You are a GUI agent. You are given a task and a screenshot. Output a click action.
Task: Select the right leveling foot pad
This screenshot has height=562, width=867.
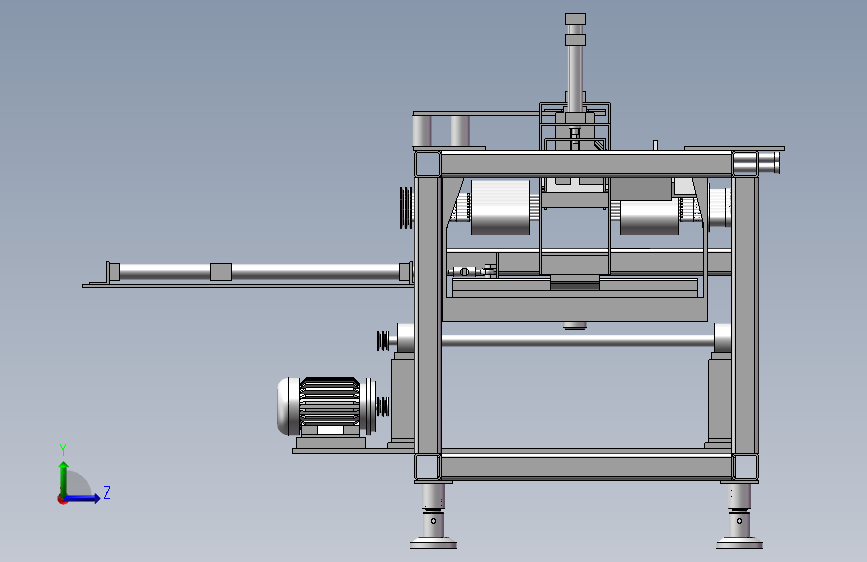[739, 543]
